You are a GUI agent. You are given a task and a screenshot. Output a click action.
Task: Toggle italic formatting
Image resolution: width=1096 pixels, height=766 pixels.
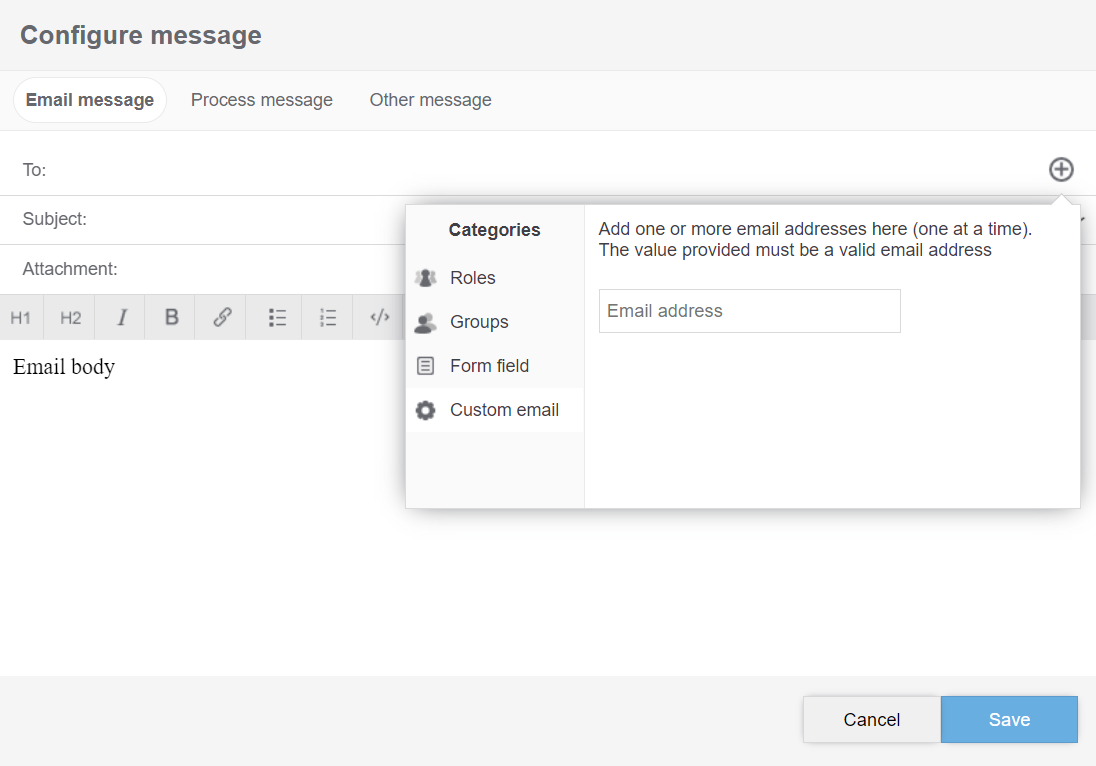pos(121,318)
